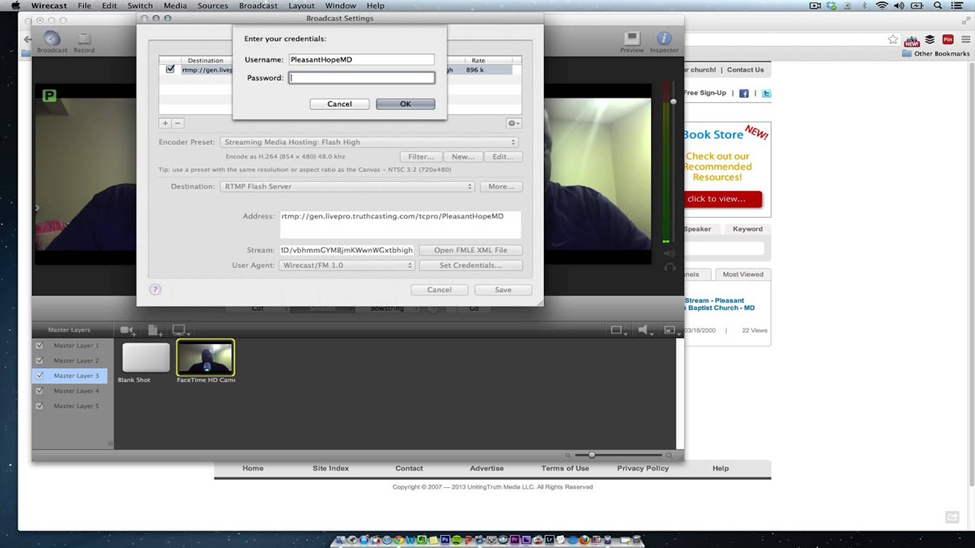
Task: Adjust the master volume slider knob
Action: click(x=673, y=101)
